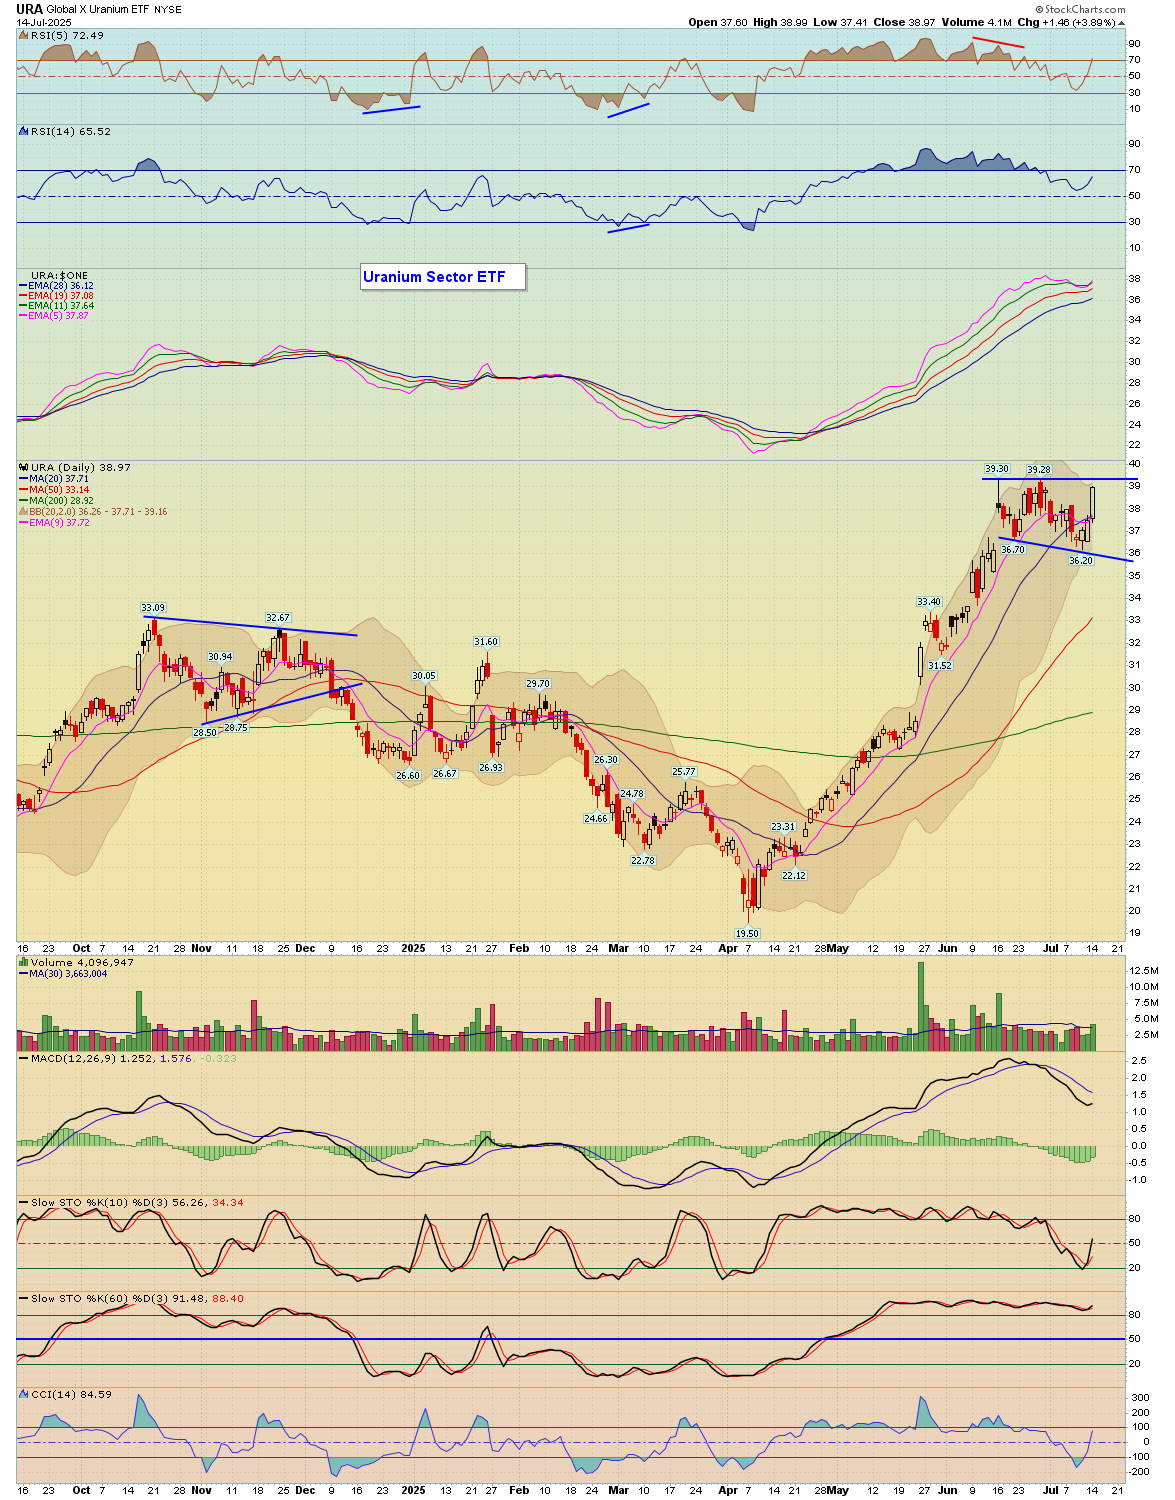Click the red line swatch beside MA(50)

tap(24, 490)
